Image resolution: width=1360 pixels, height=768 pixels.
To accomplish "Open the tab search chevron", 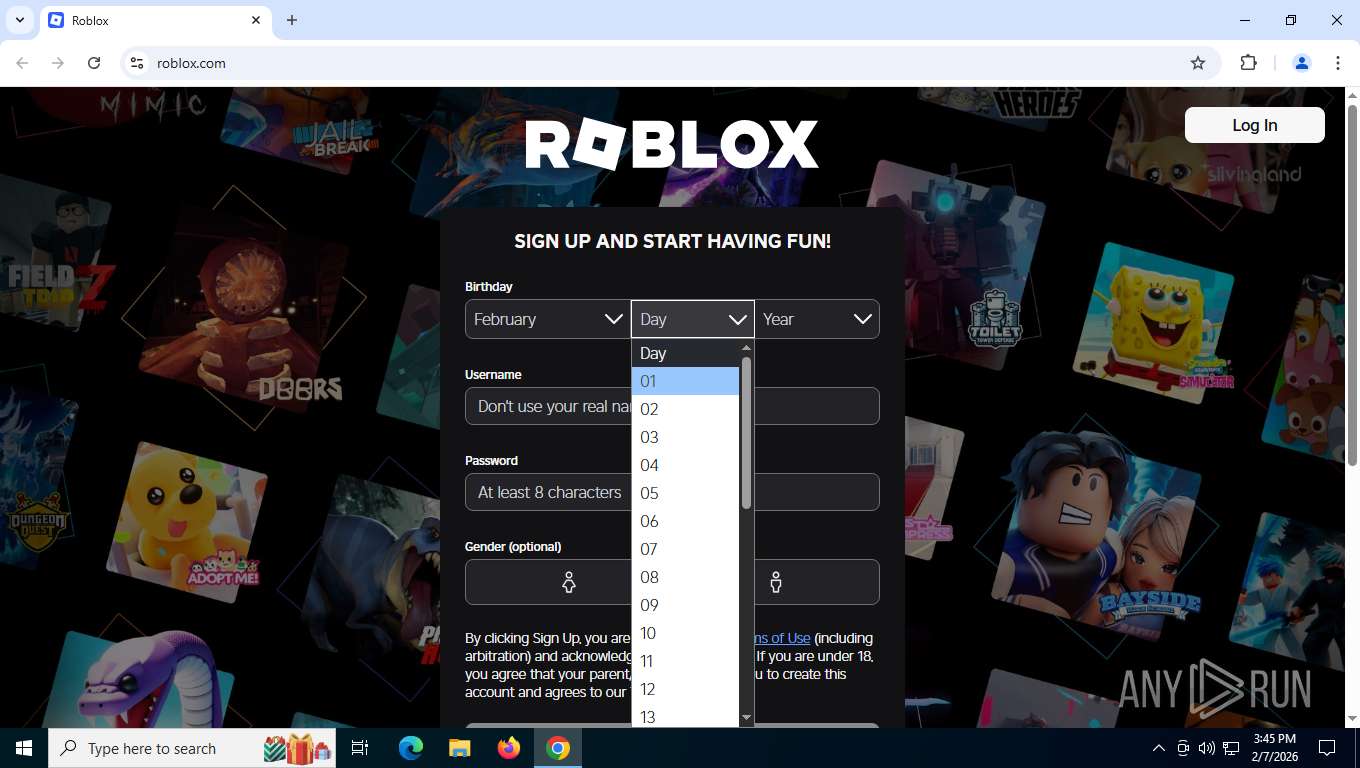I will [x=19, y=20].
